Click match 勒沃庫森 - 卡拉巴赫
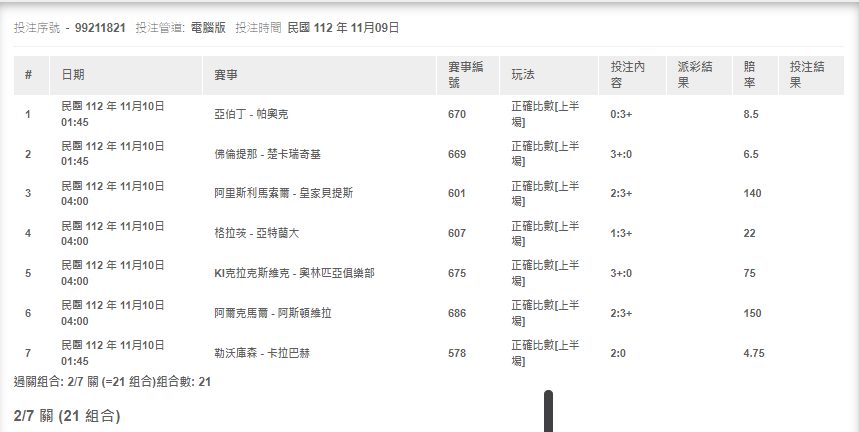Viewport: 859px width, 432px height. tap(262, 353)
